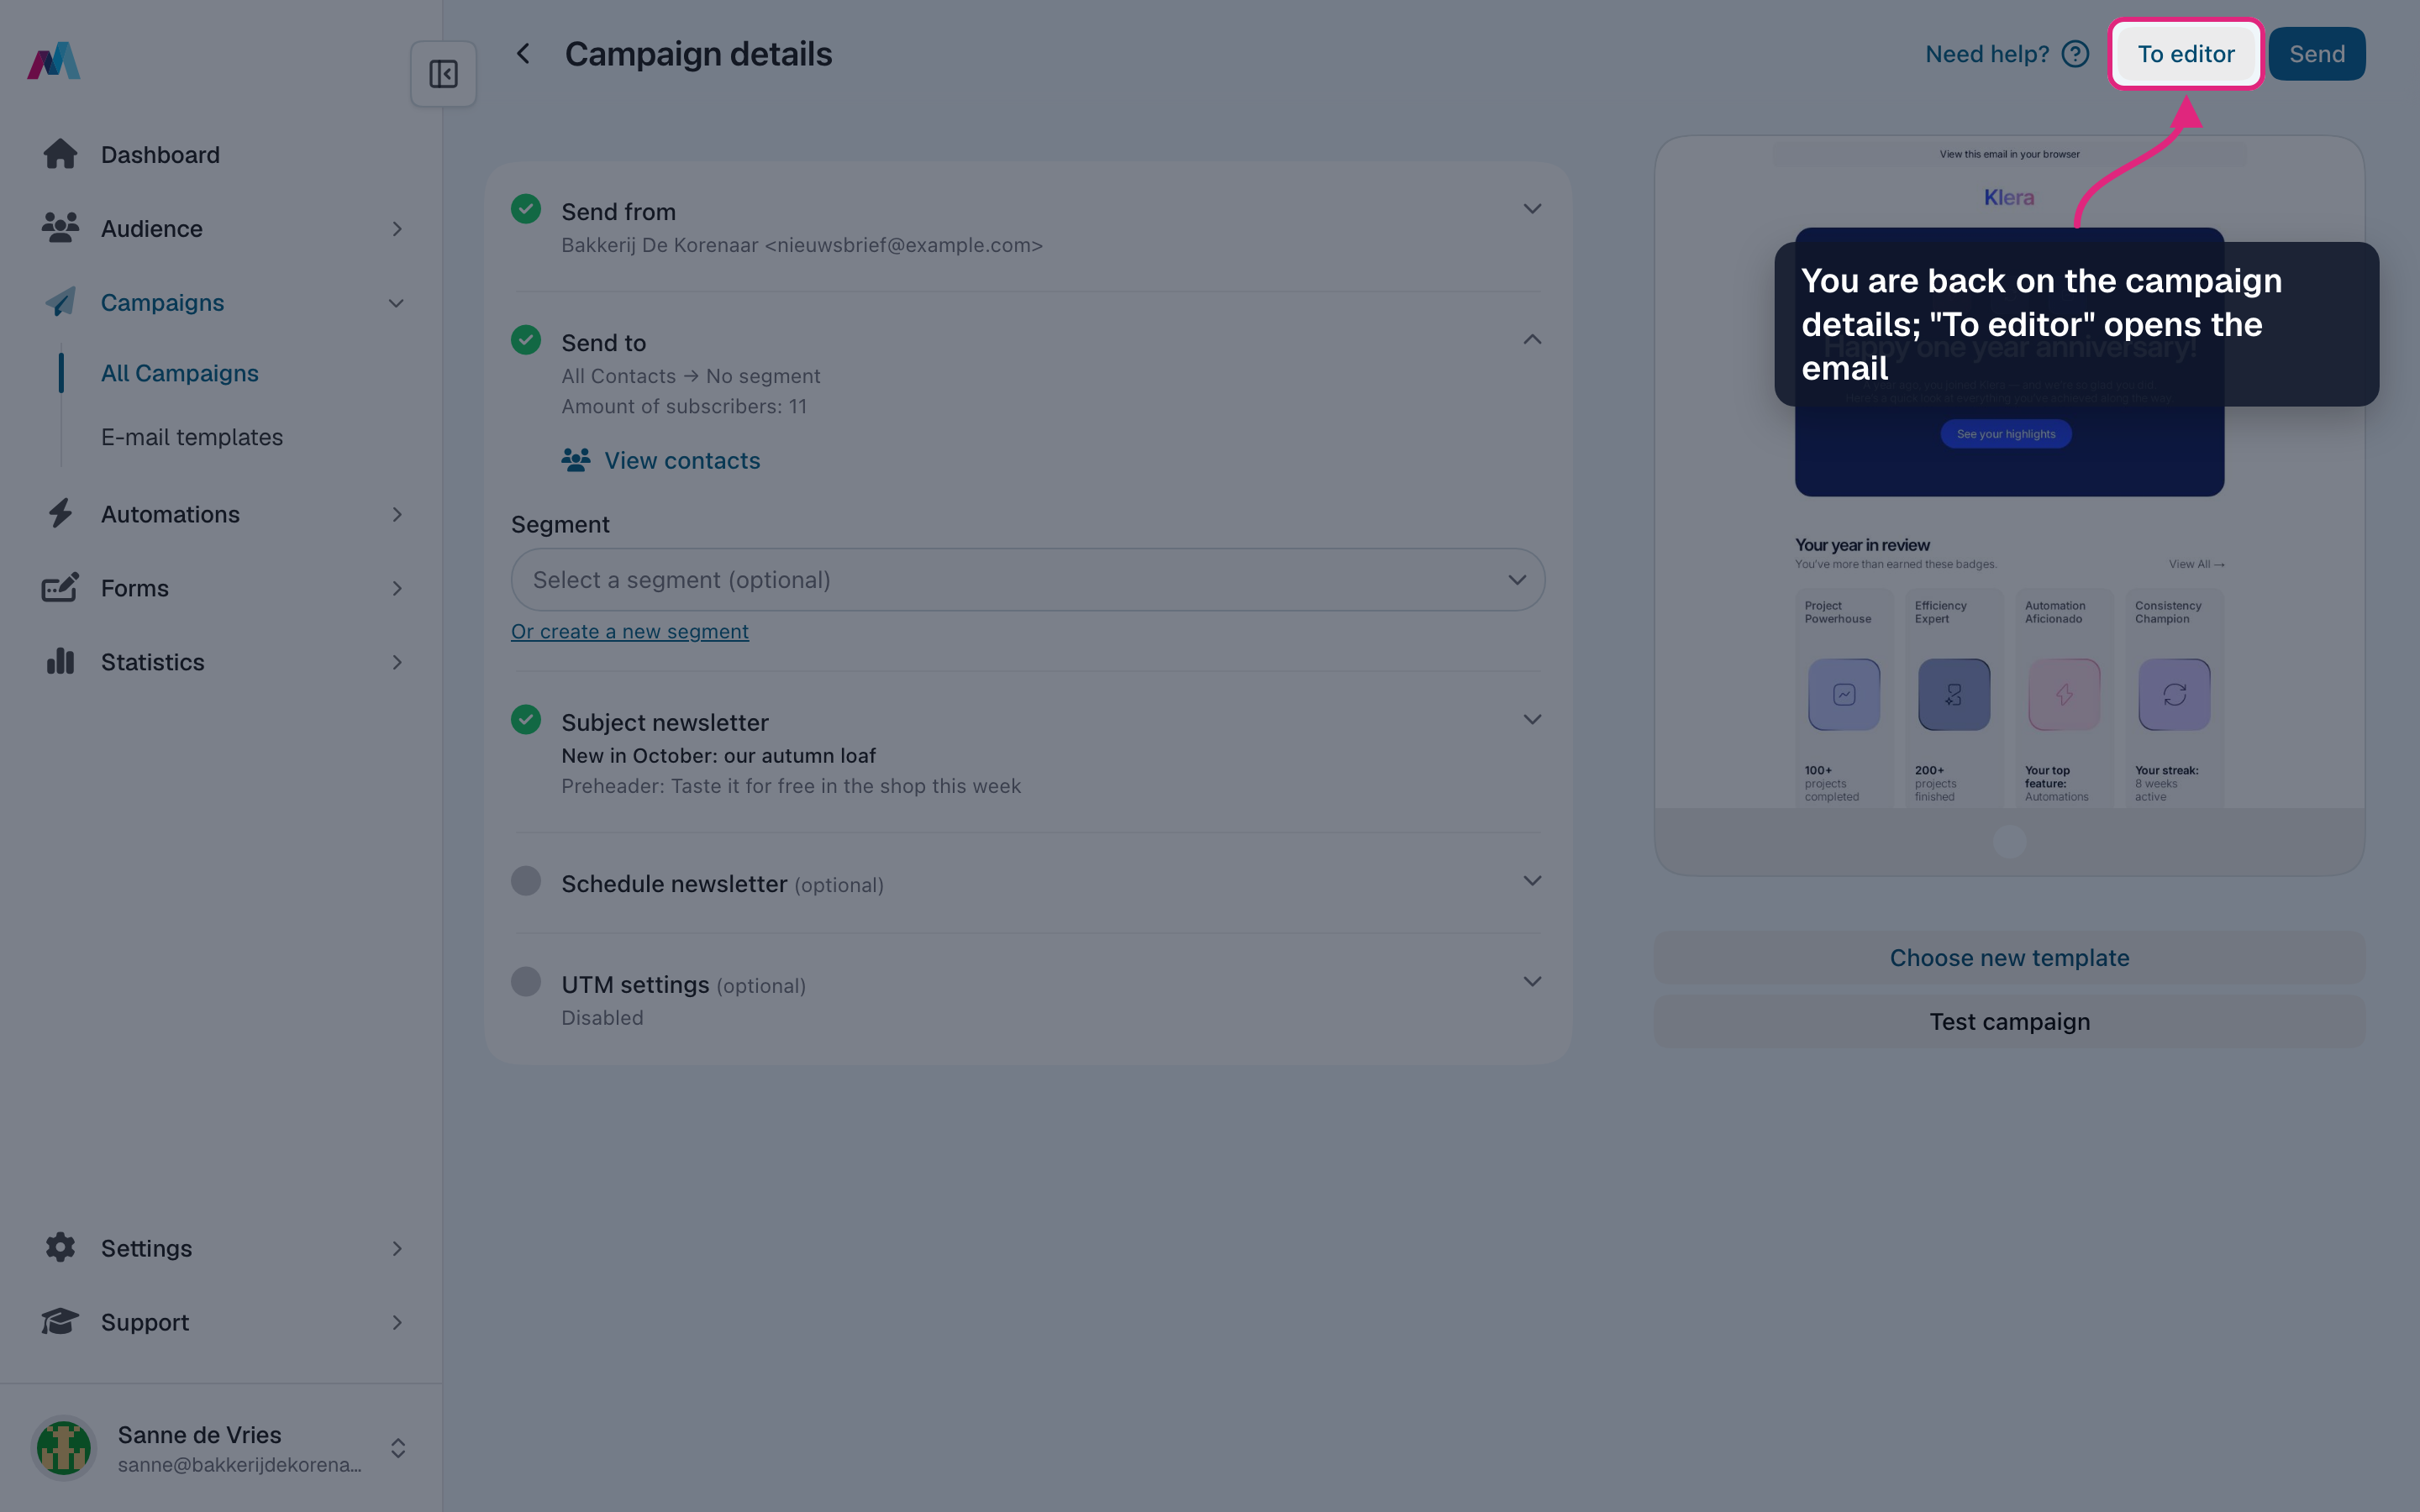Expand the Schedule newsletter section chevron
The height and width of the screenshot is (1512, 2420).
1532,881
